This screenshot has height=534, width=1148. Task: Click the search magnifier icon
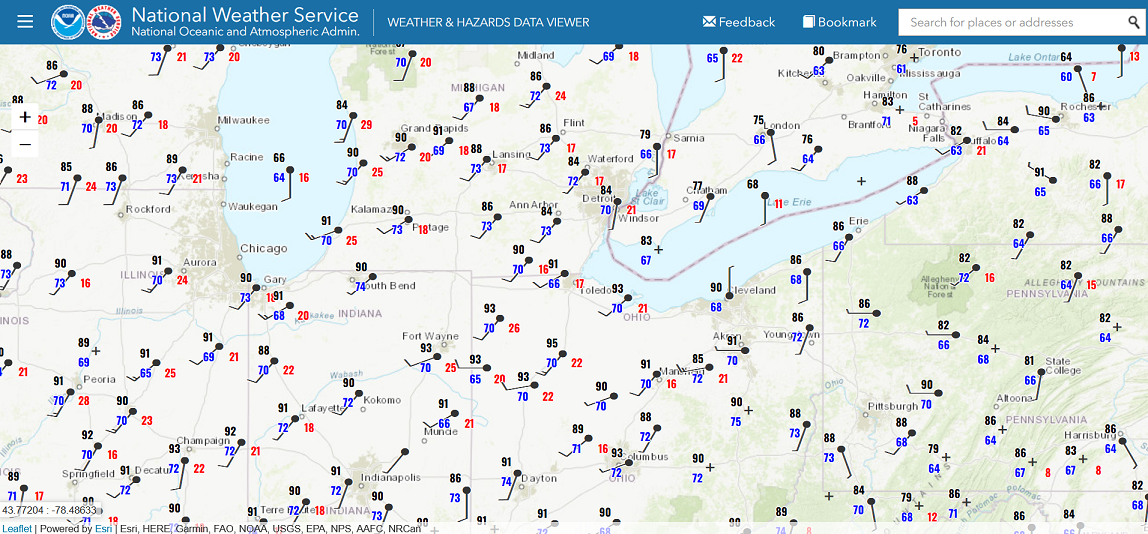pyautogui.click(x=1133, y=22)
